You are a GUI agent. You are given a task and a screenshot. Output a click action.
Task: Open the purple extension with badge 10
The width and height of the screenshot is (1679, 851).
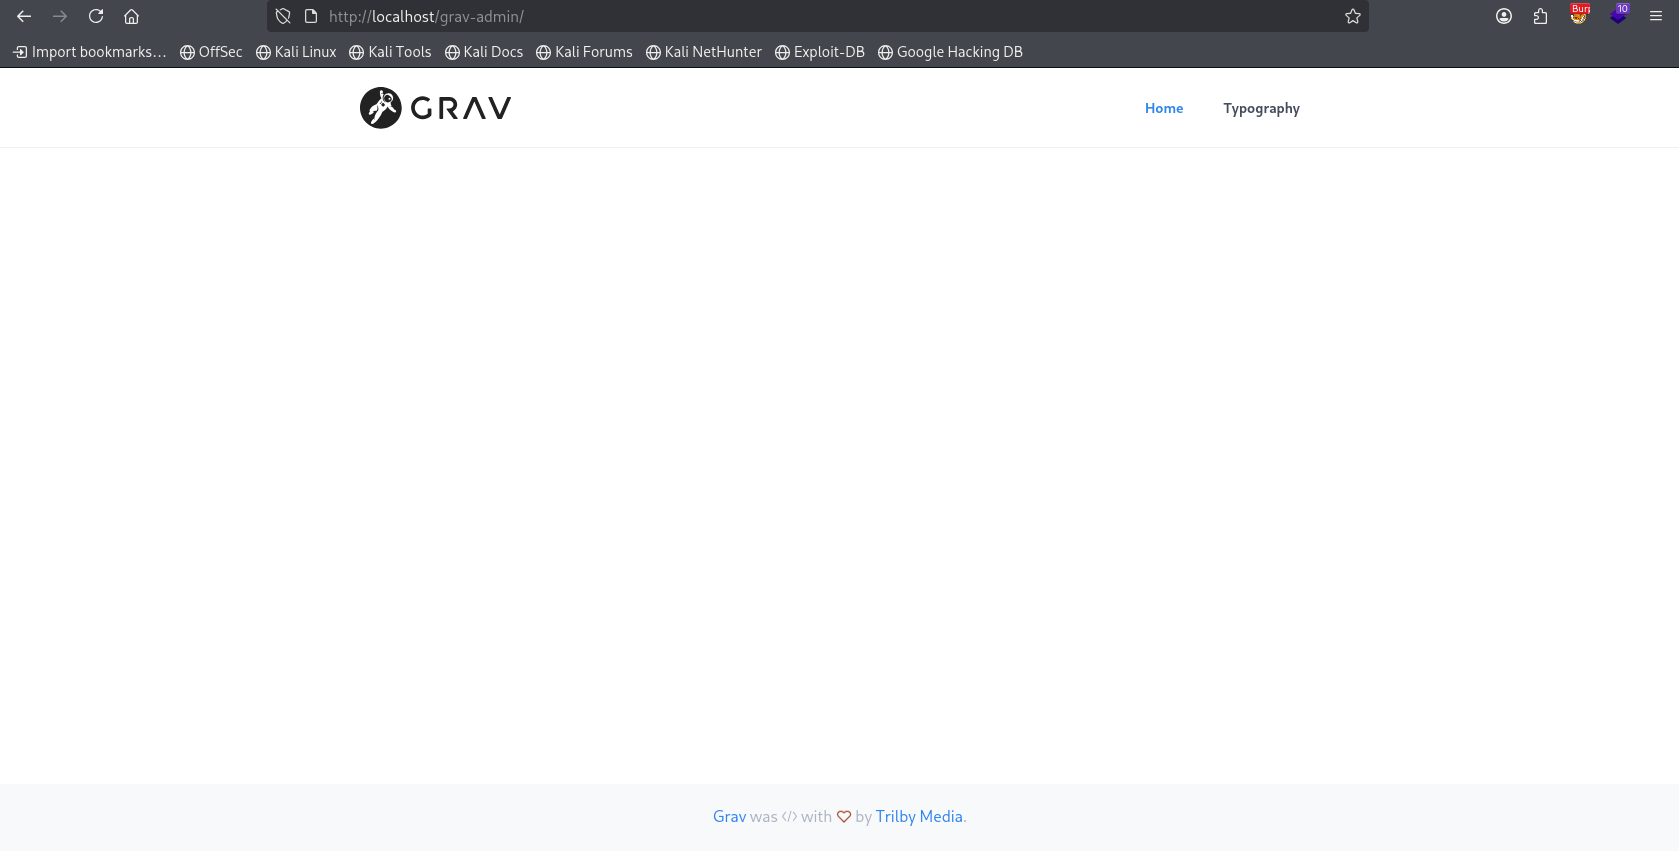coord(1618,15)
